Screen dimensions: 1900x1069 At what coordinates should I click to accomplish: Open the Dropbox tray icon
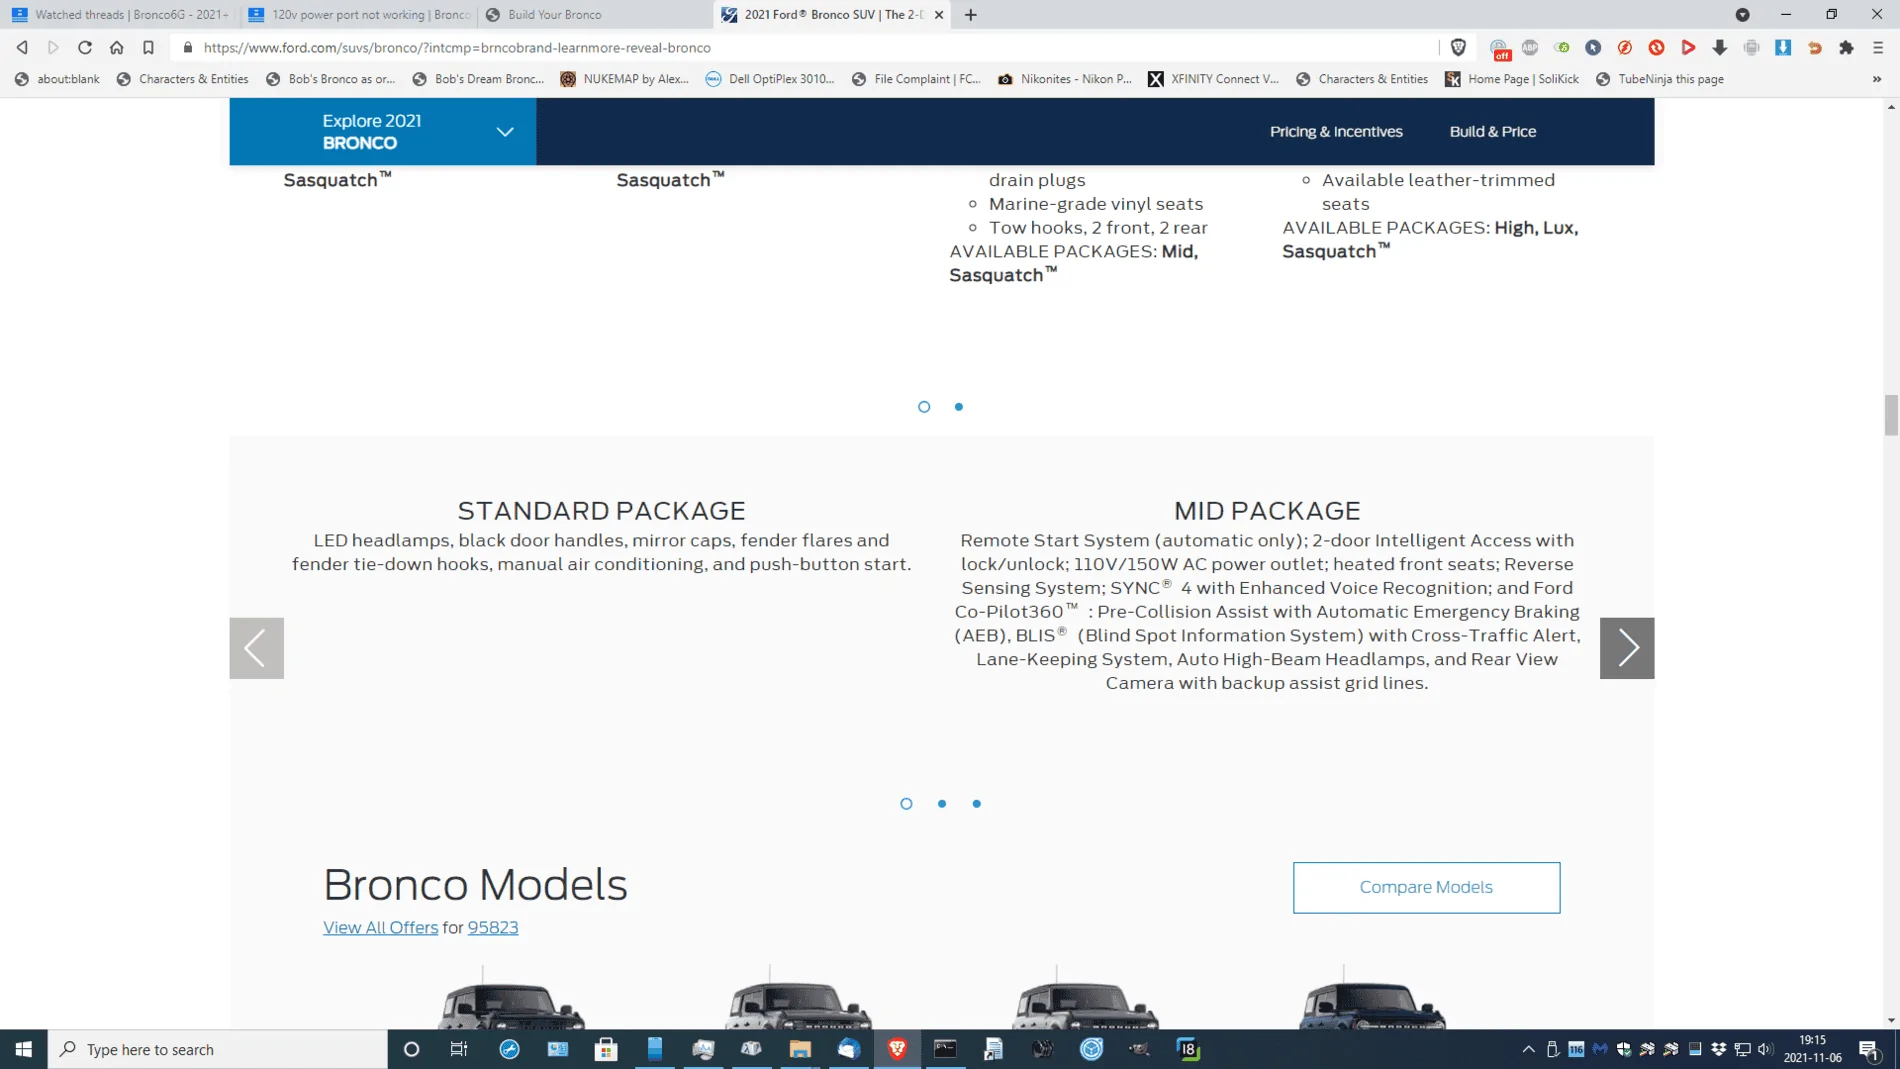coord(1719,1049)
